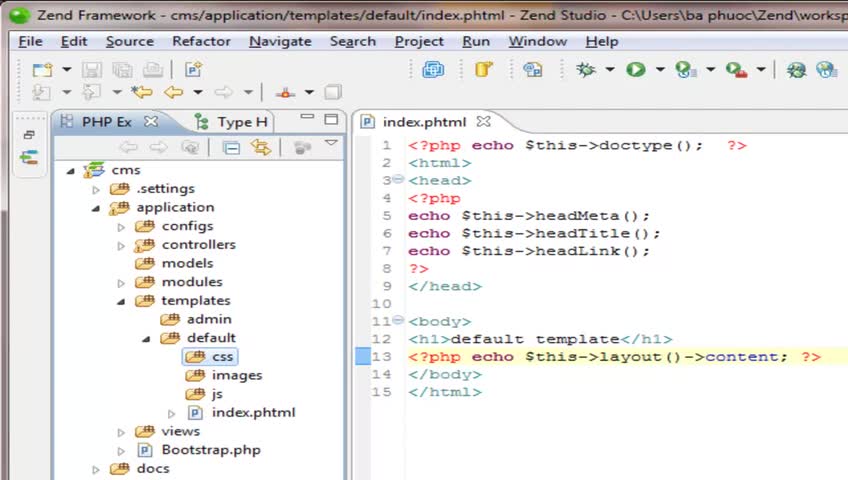Viewport: 848px width, 480px height.
Task: Open the Run dropdown arrow
Action: click(660, 69)
